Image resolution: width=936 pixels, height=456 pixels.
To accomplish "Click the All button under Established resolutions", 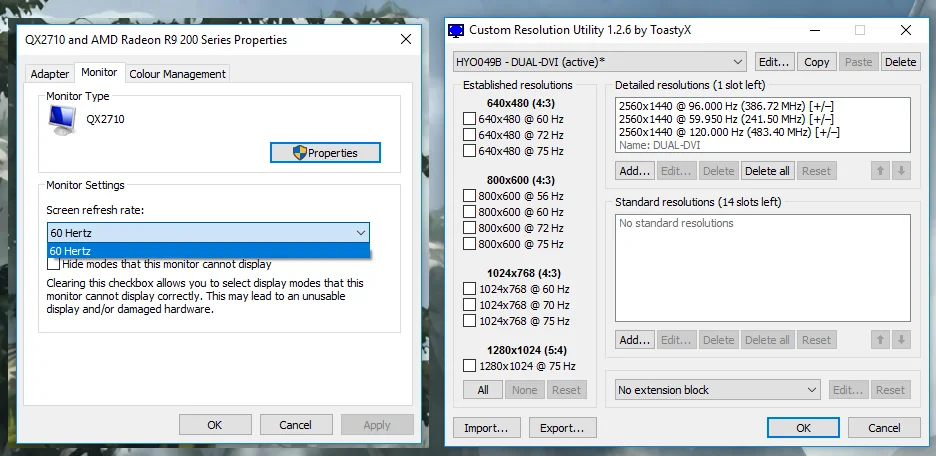I will [x=483, y=390].
